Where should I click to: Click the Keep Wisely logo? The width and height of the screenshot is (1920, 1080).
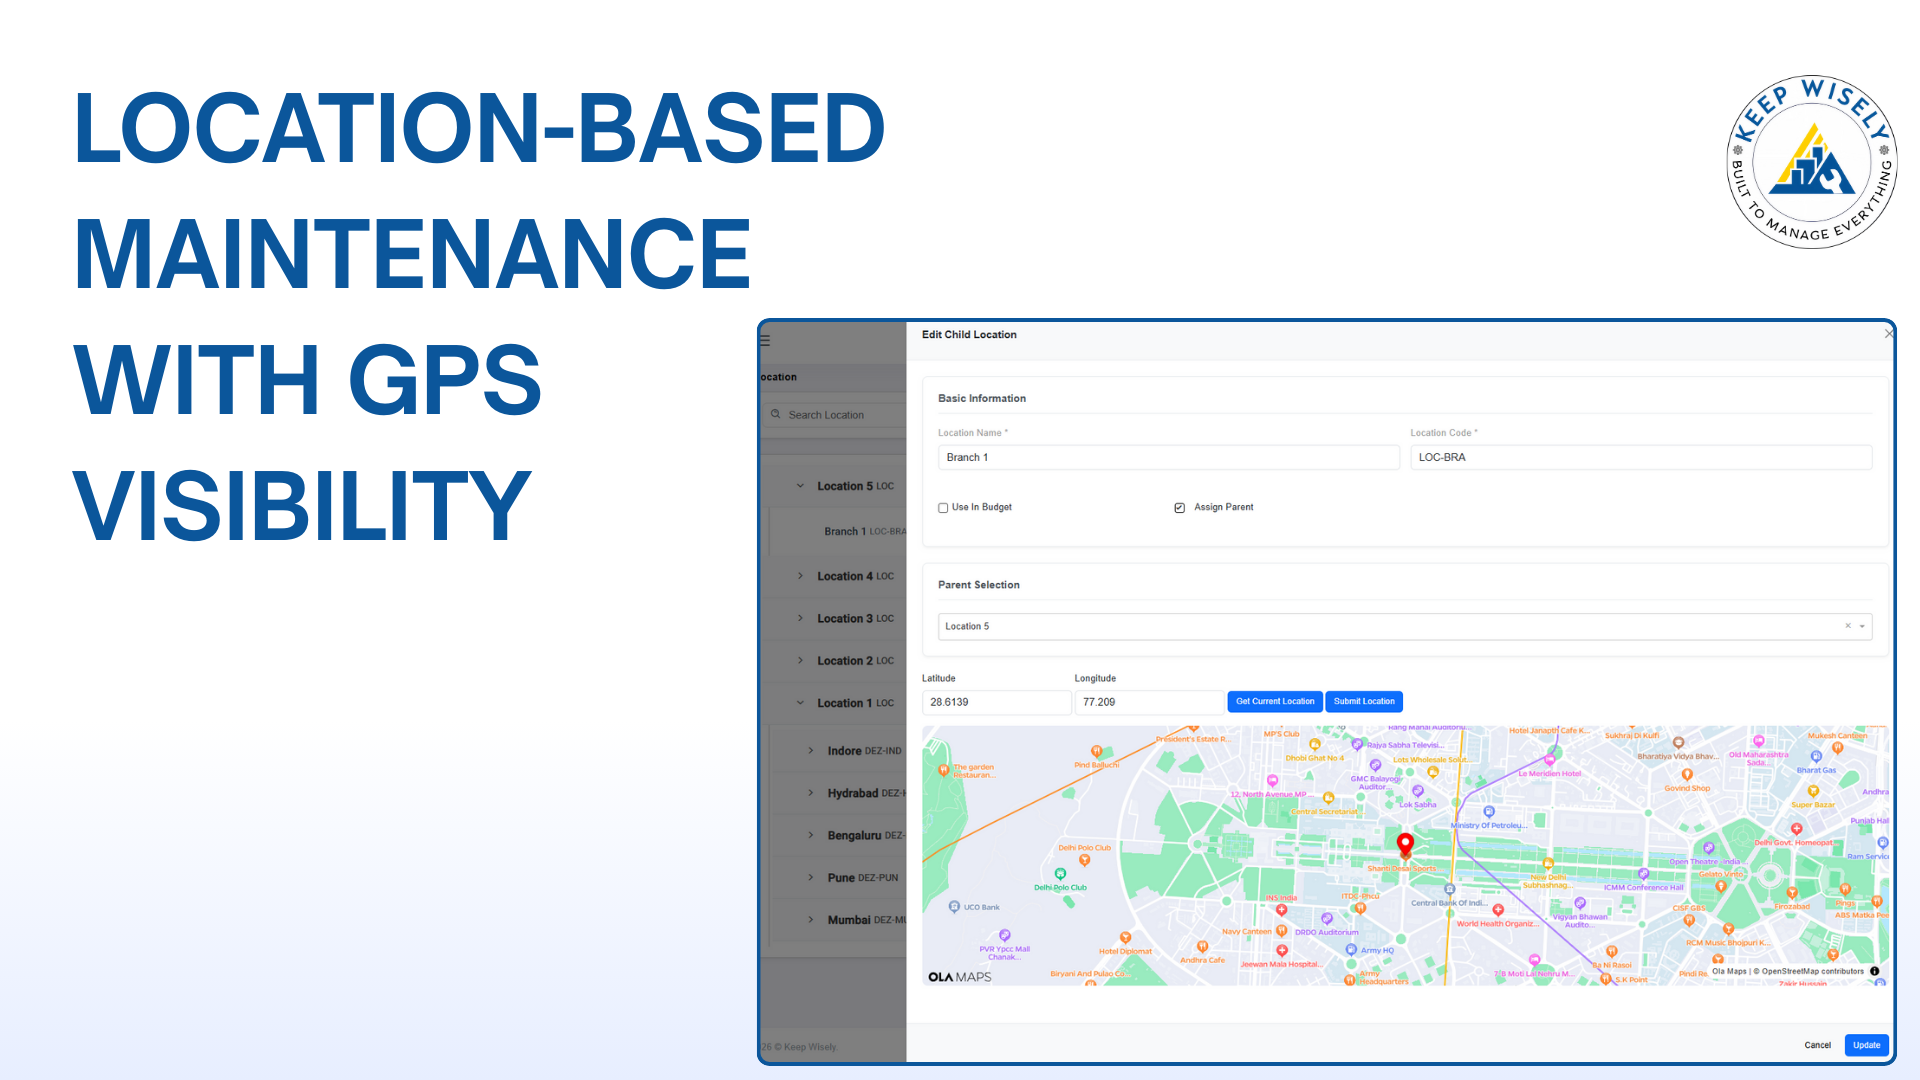[1811, 162]
